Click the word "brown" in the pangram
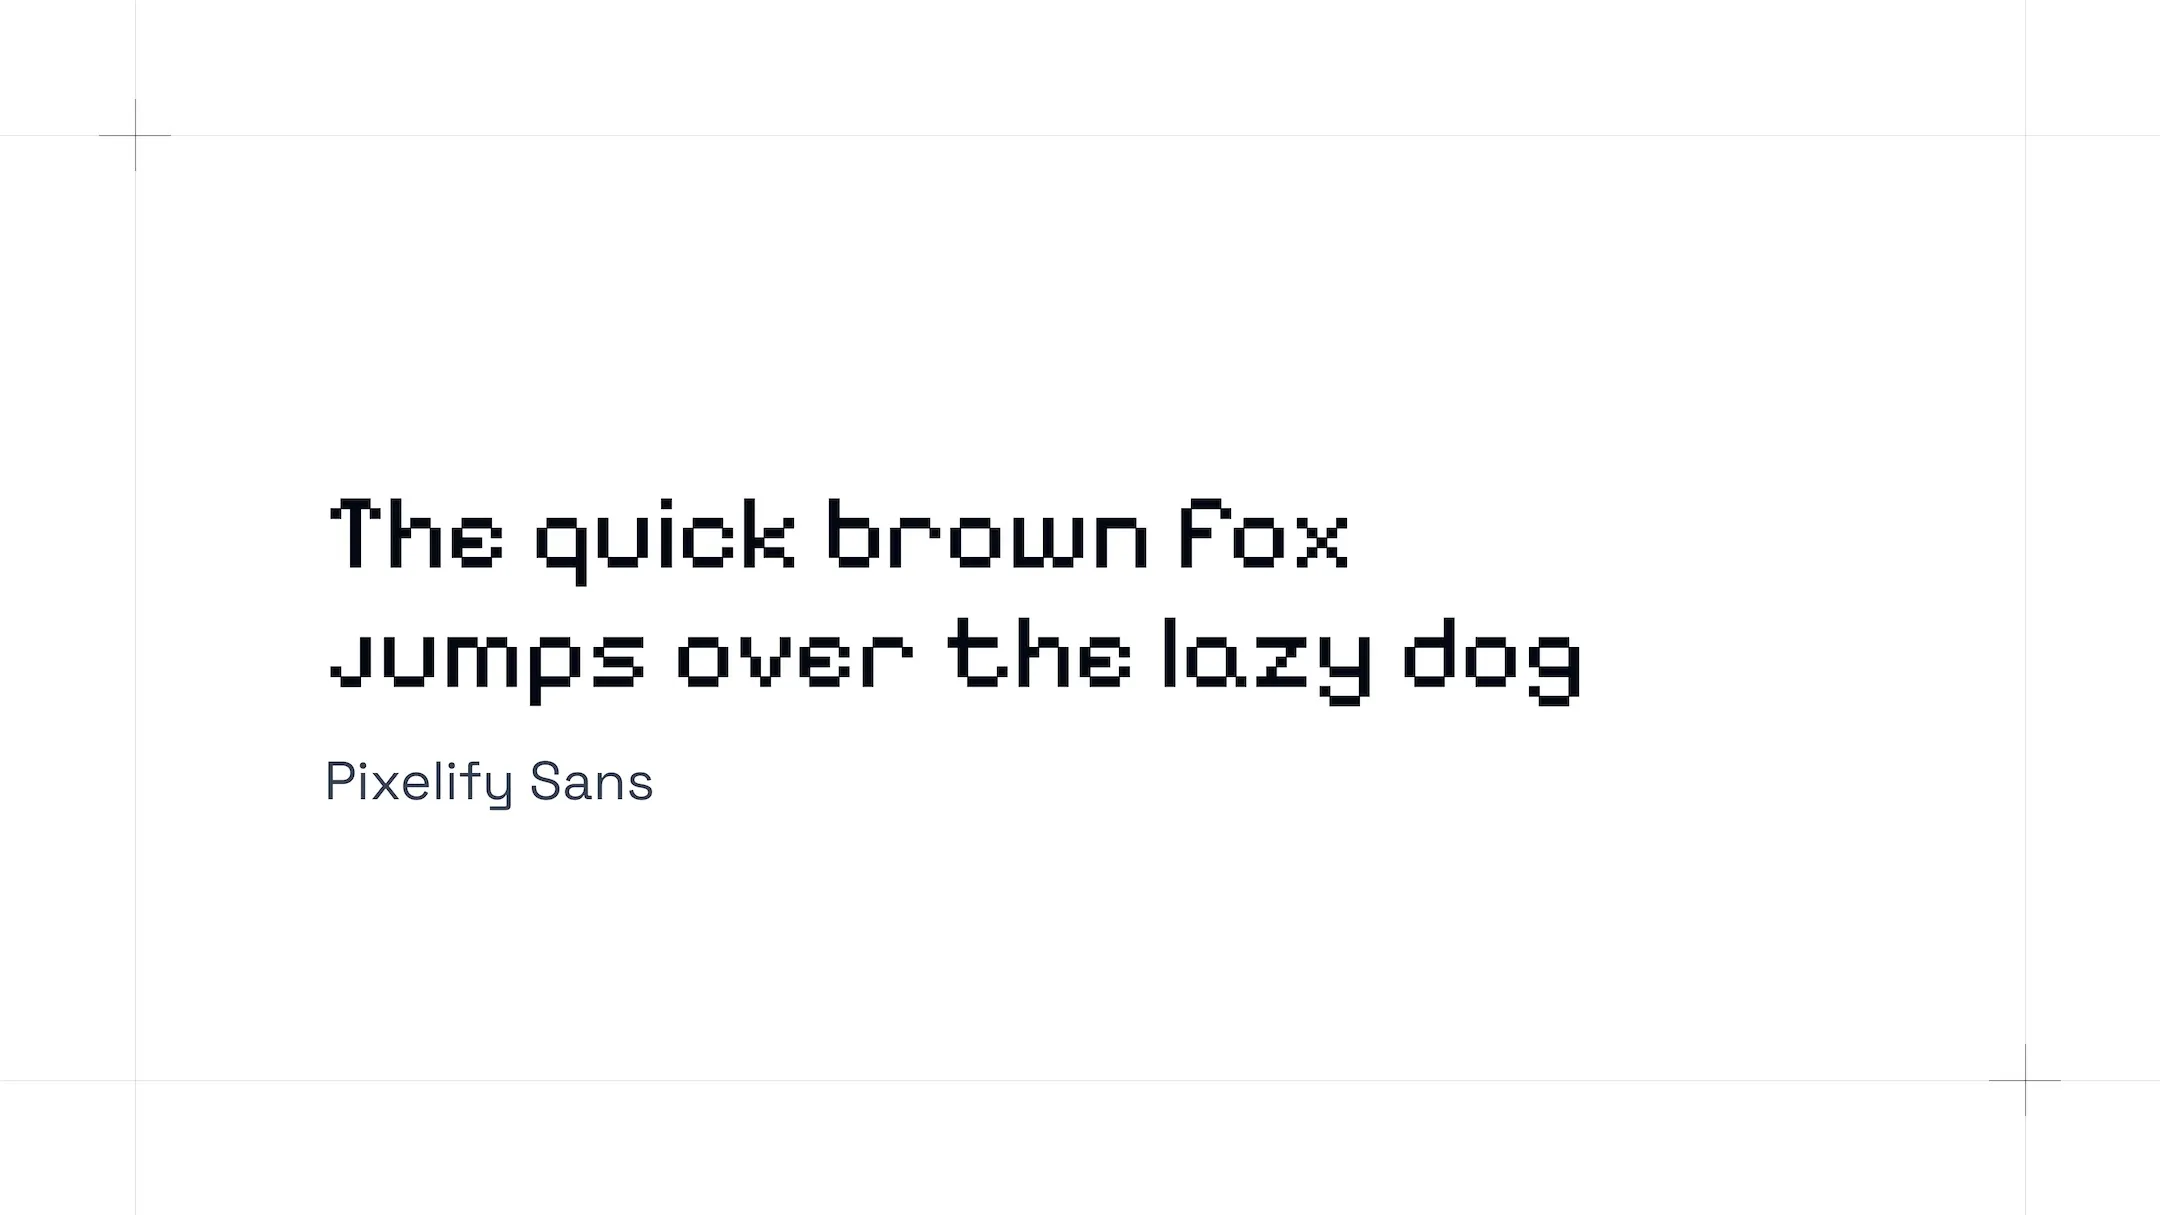2160x1215 pixels. pyautogui.click(x=987, y=536)
